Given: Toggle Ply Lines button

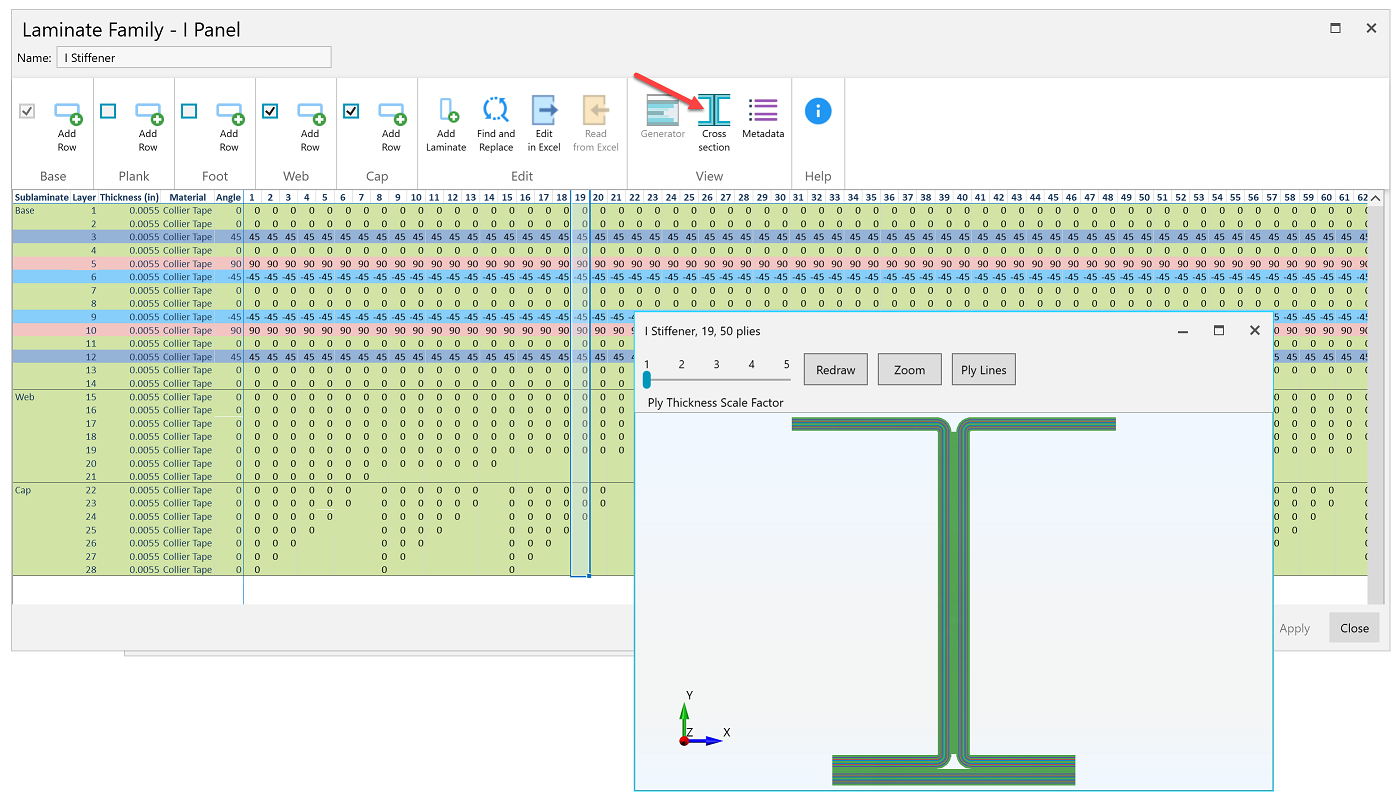Looking at the screenshot, I should (984, 369).
